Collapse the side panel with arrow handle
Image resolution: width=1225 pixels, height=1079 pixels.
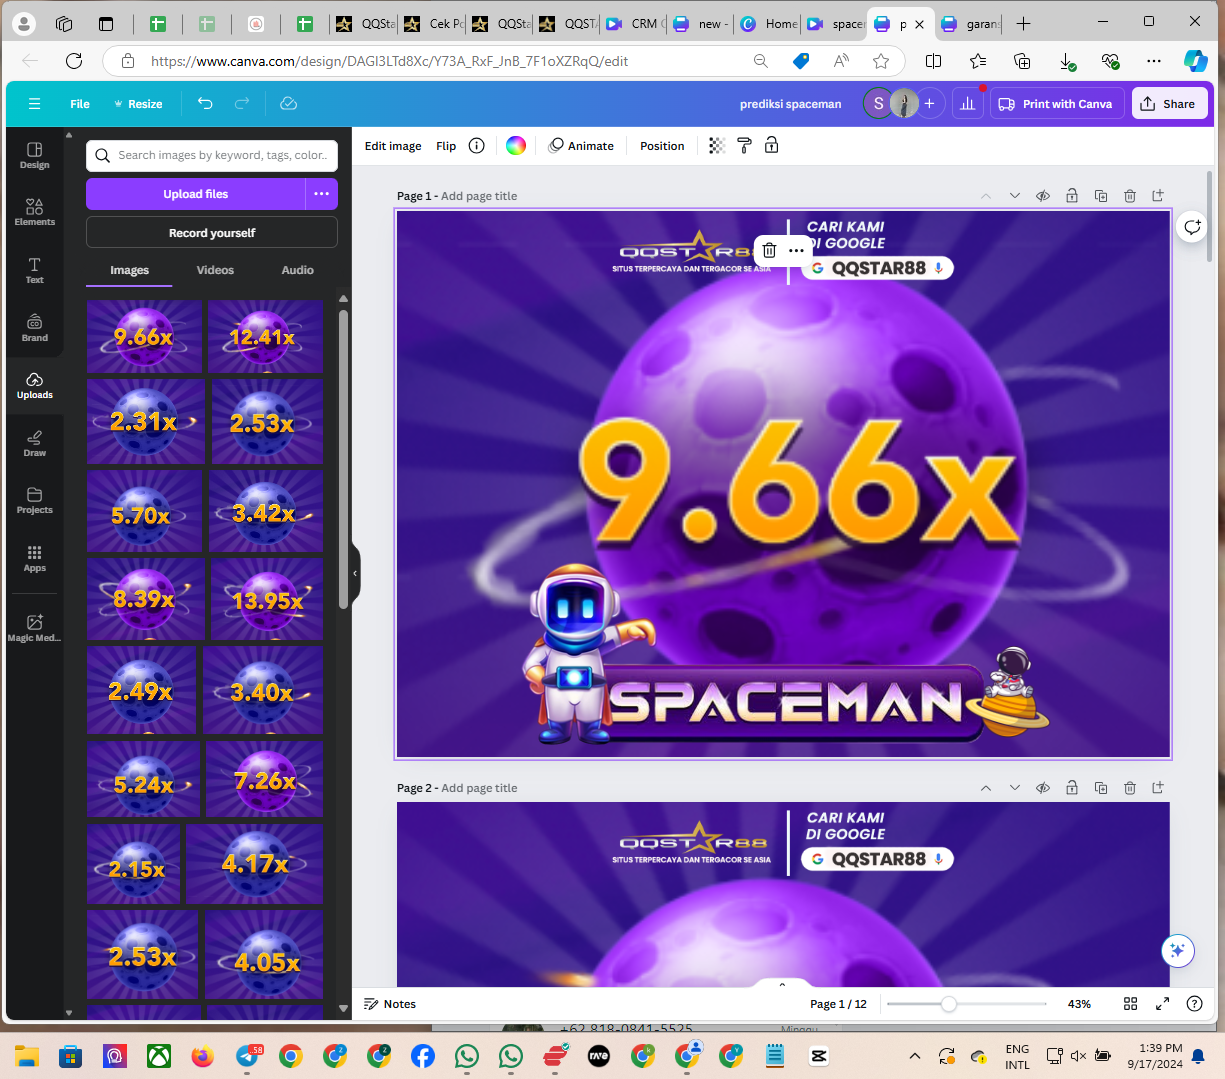click(x=355, y=573)
